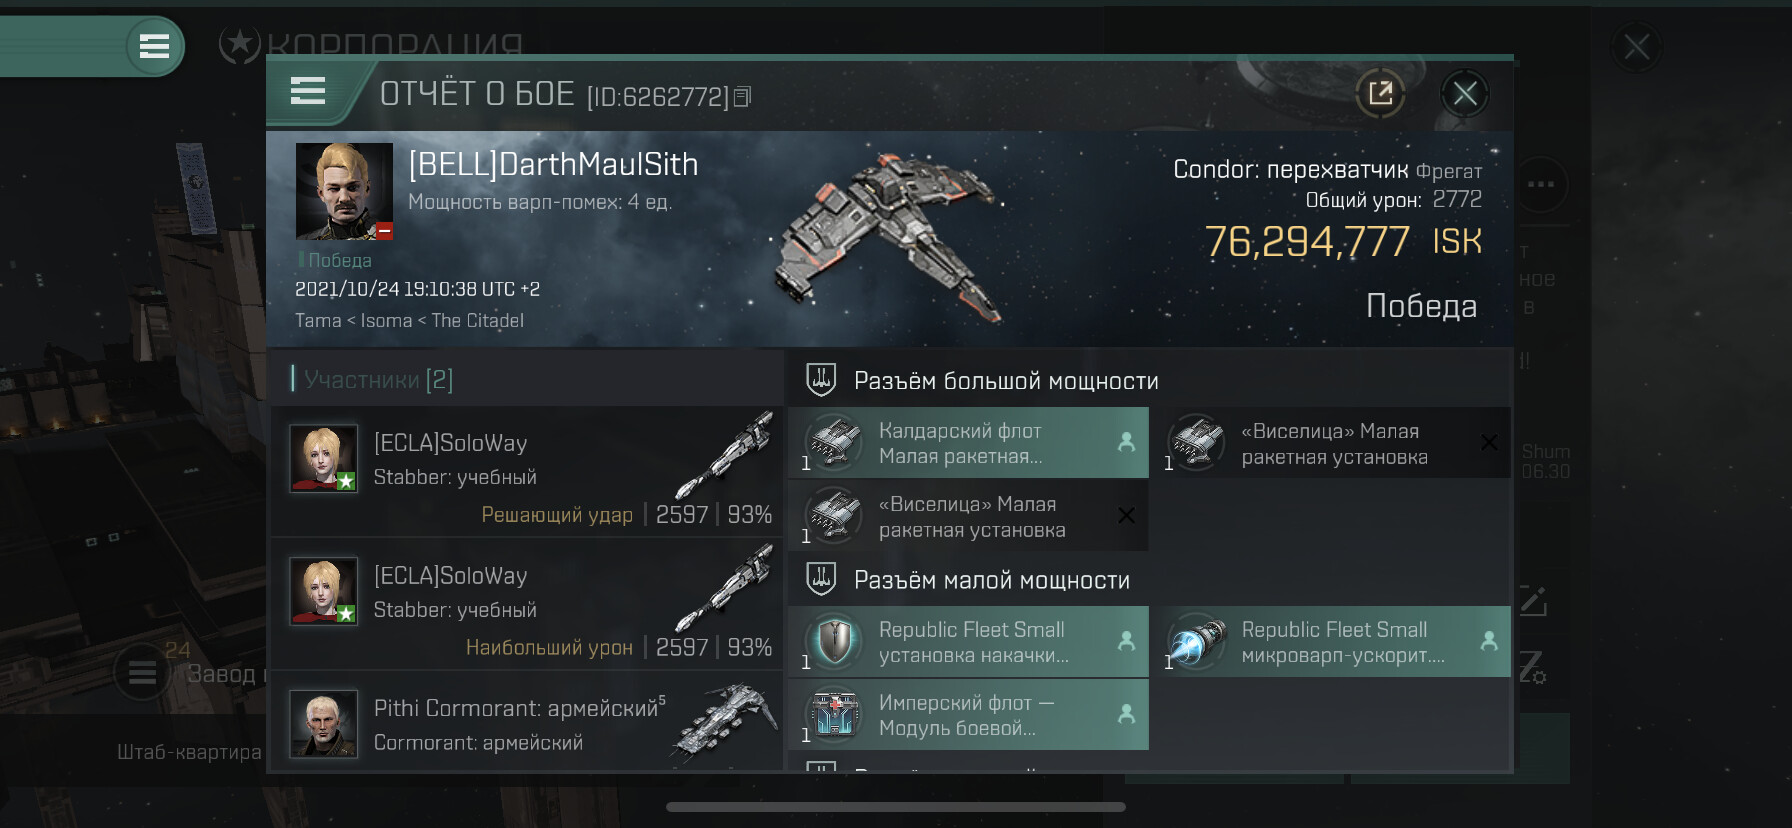
Task: Select the second SoloWay participant portrait
Action: 323,591
